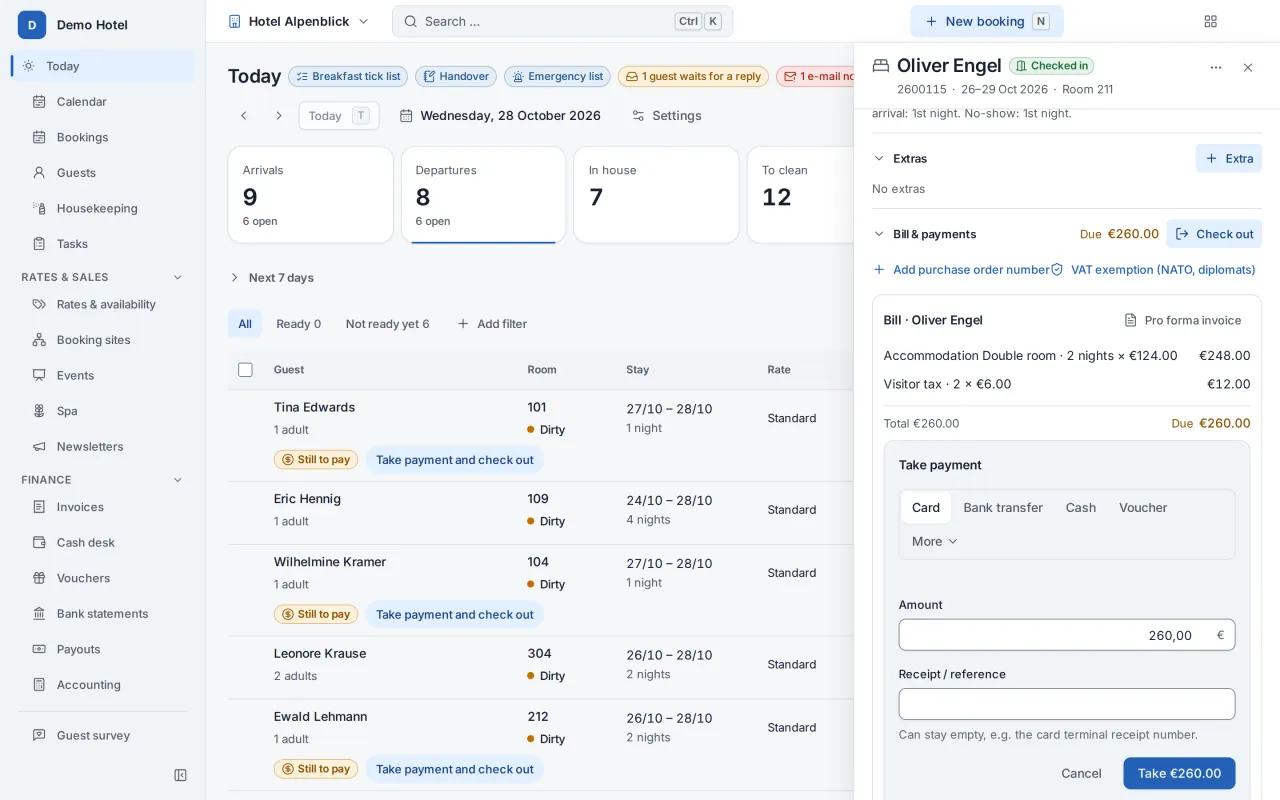Open the Vouchers page
Image resolution: width=1280 pixels, height=800 pixels.
(103, 578)
